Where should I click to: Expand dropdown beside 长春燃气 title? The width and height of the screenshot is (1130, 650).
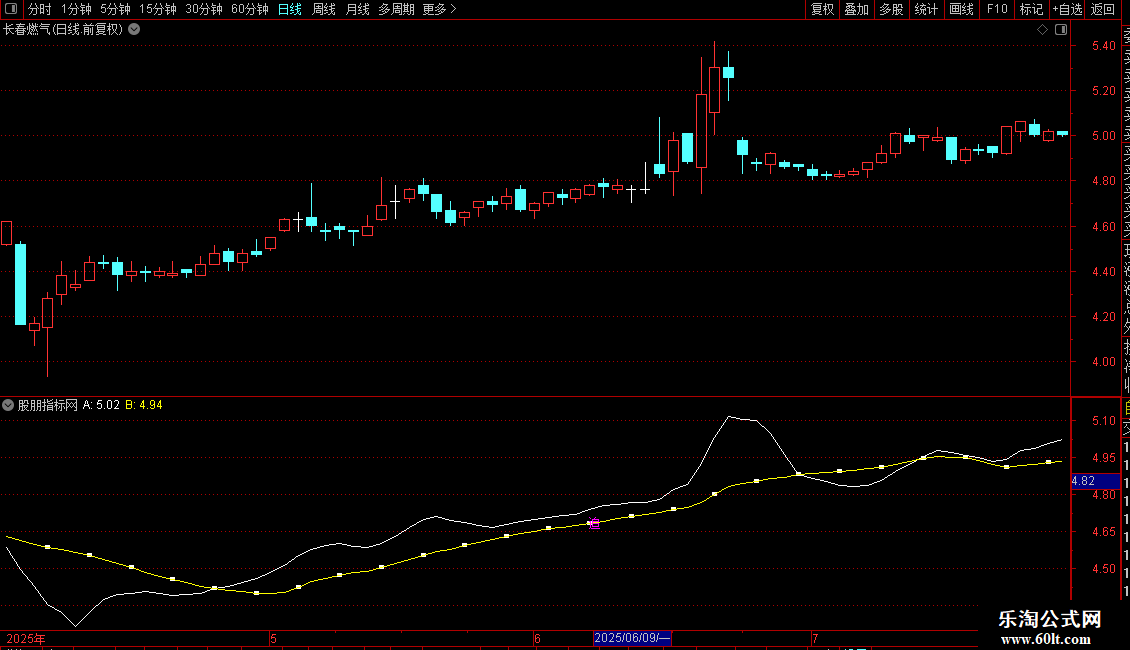134,30
